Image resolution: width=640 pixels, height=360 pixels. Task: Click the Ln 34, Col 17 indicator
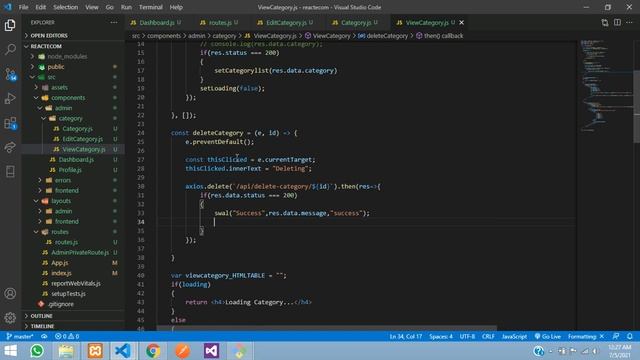[x=406, y=336]
